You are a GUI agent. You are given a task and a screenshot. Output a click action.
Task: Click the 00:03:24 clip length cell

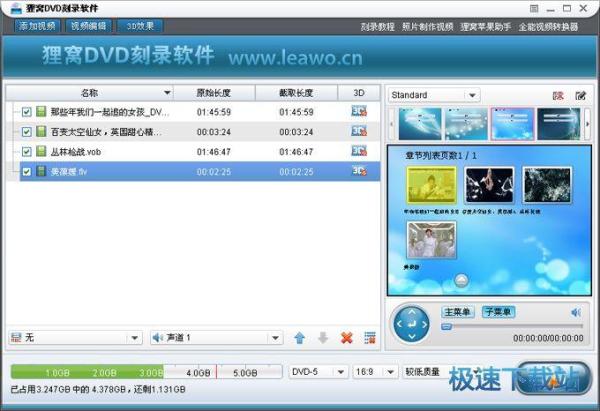[x=296, y=132]
